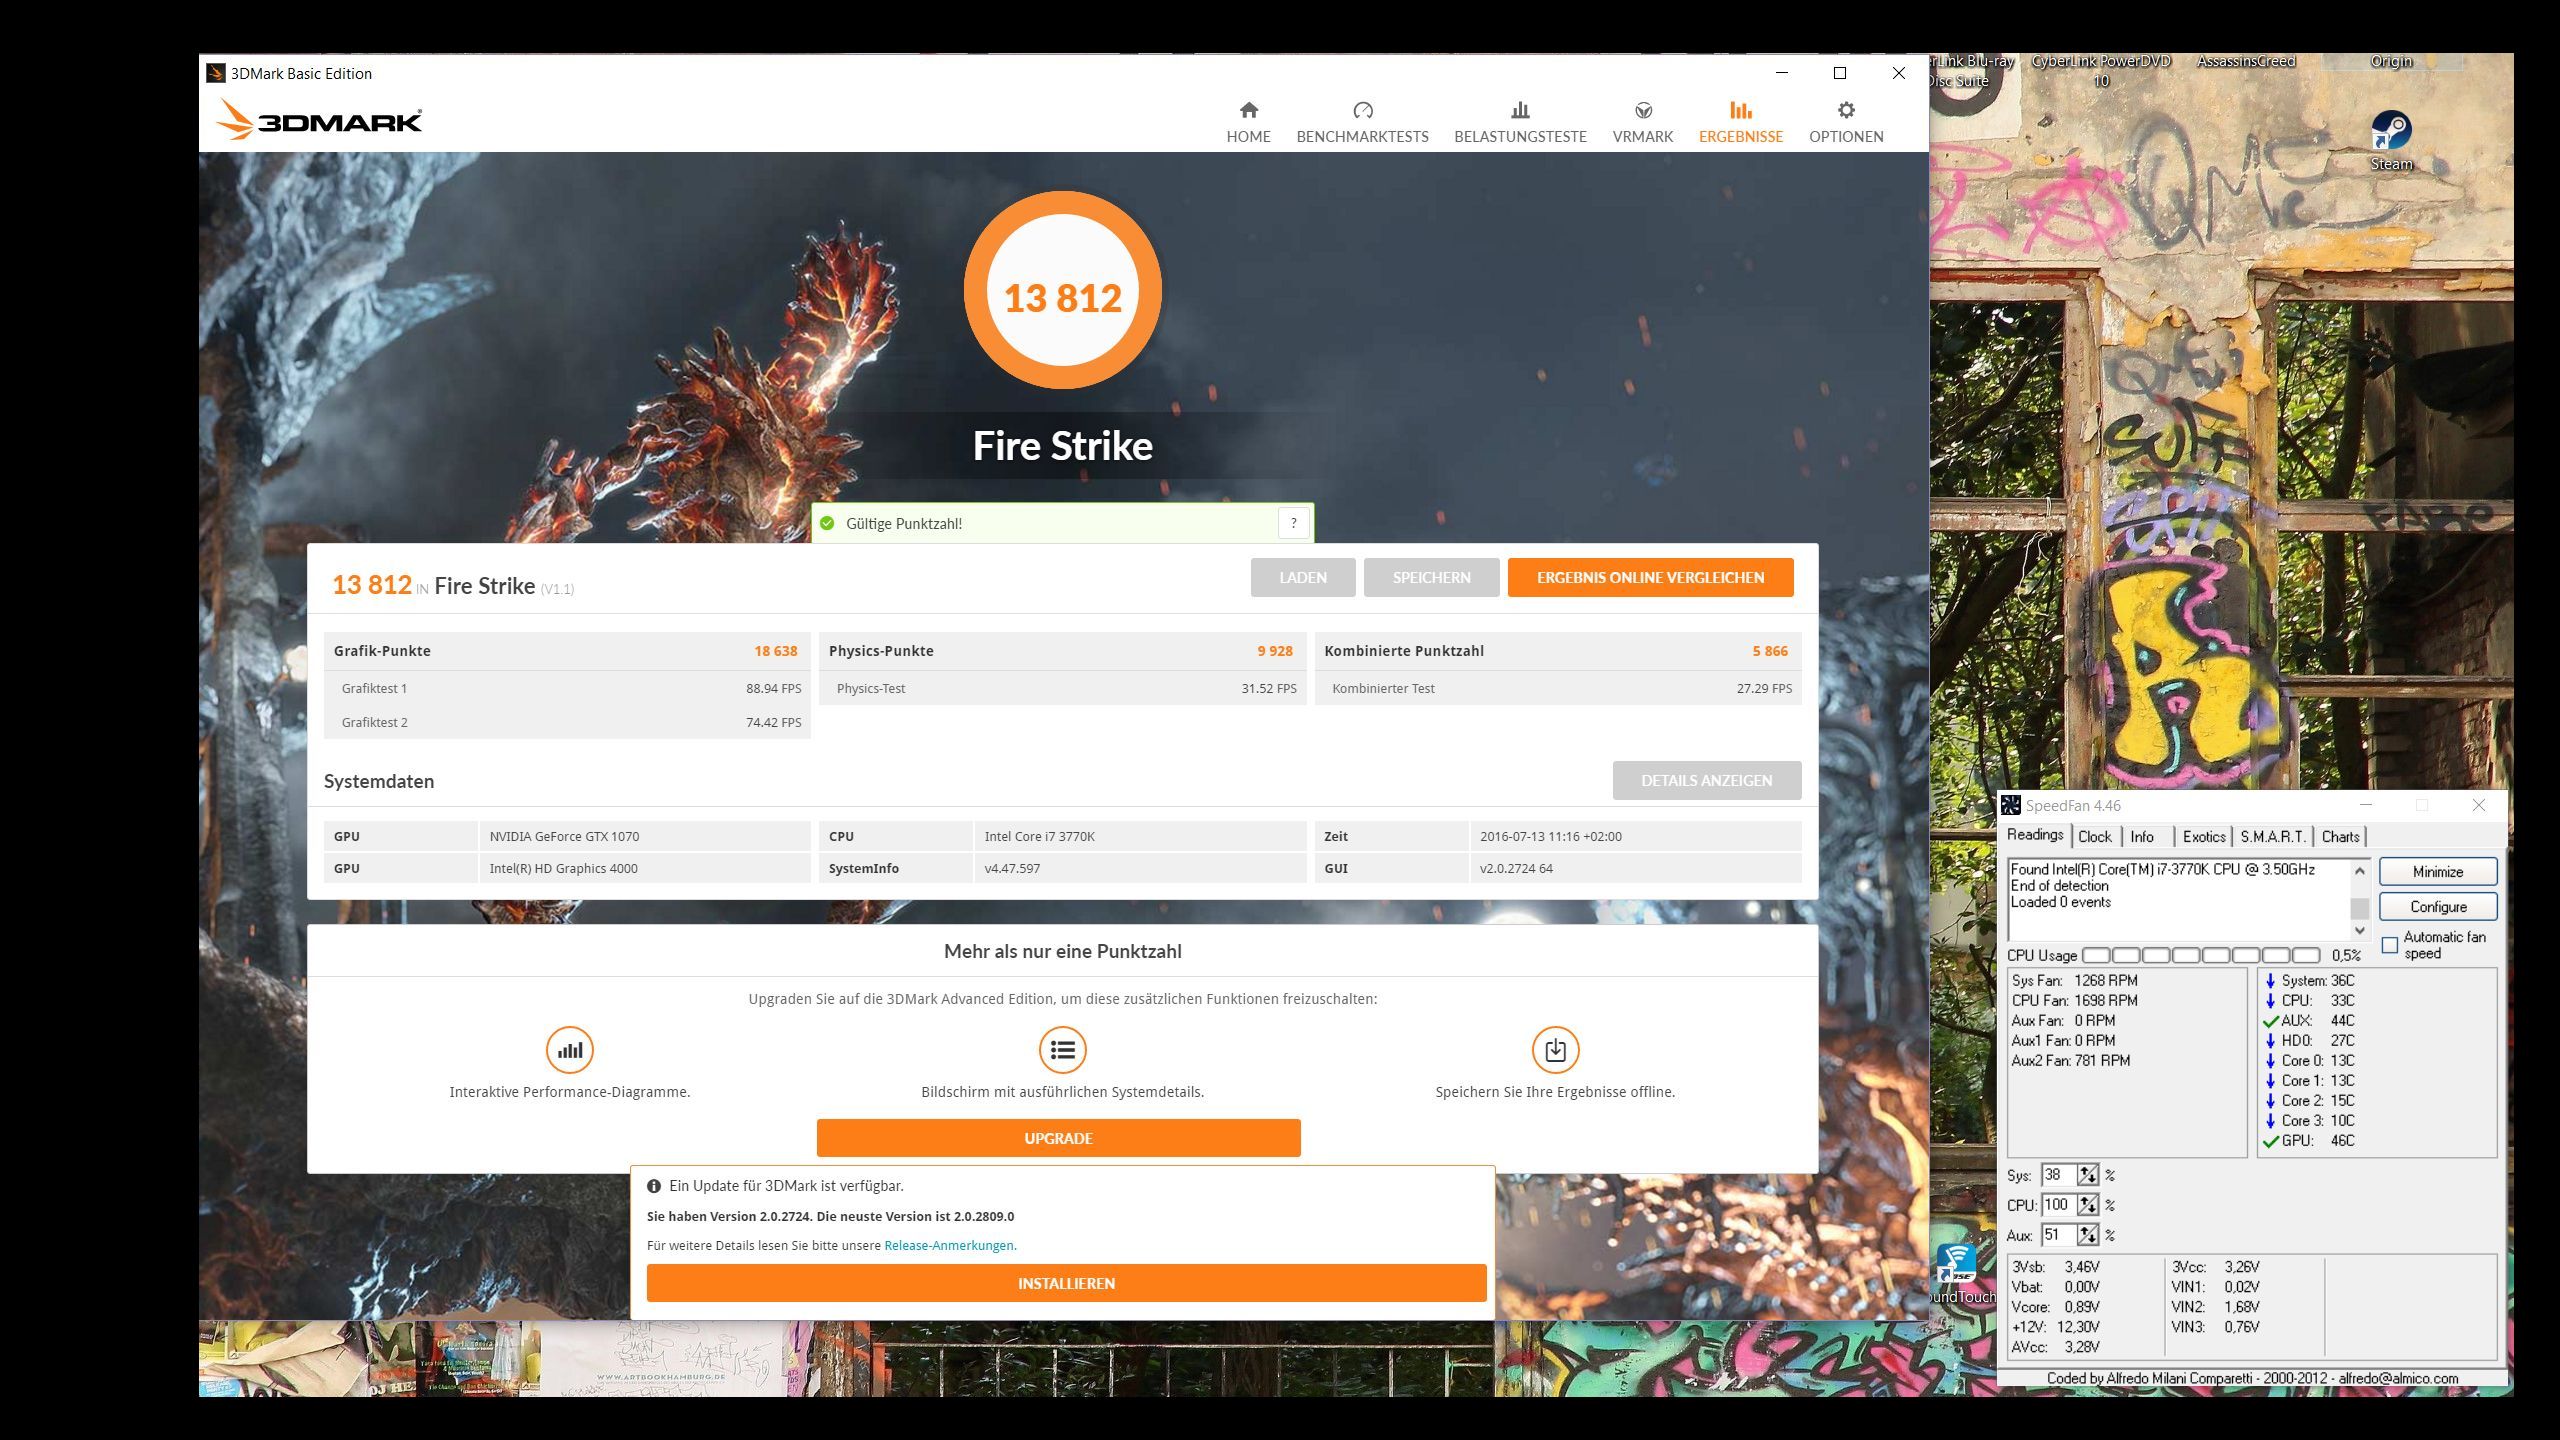This screenshot has height=1440, width=2560.
Task: Open the Optionen gear settings
Action: [x=1845, y=111]
